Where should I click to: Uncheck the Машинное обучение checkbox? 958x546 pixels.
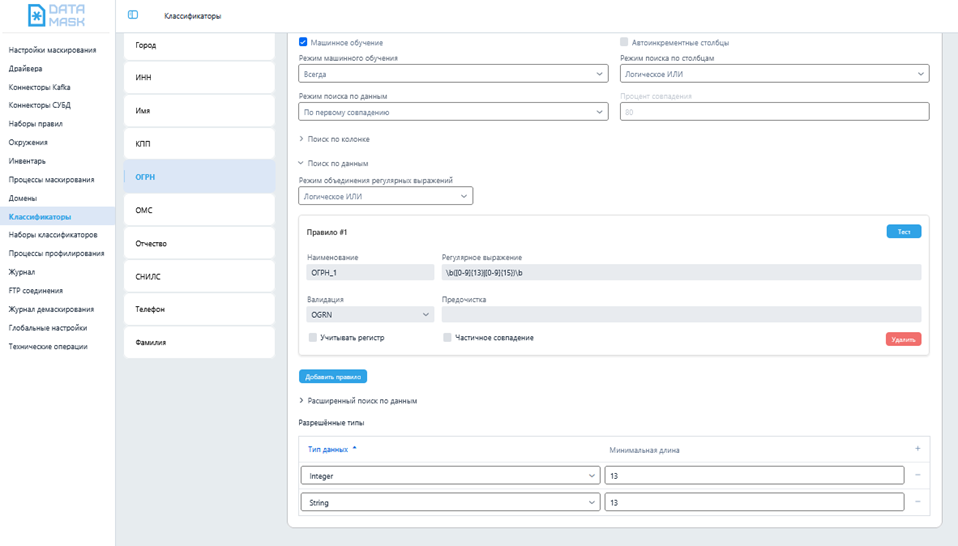(x=304, y=43)
